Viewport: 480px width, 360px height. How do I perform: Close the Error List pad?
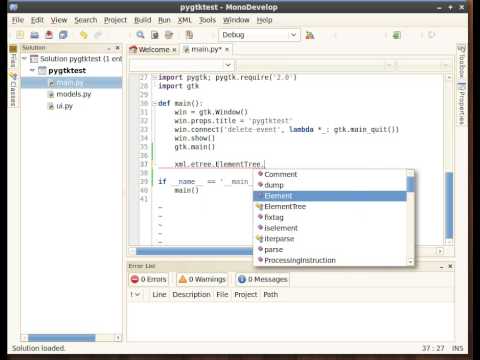(450, 266)
